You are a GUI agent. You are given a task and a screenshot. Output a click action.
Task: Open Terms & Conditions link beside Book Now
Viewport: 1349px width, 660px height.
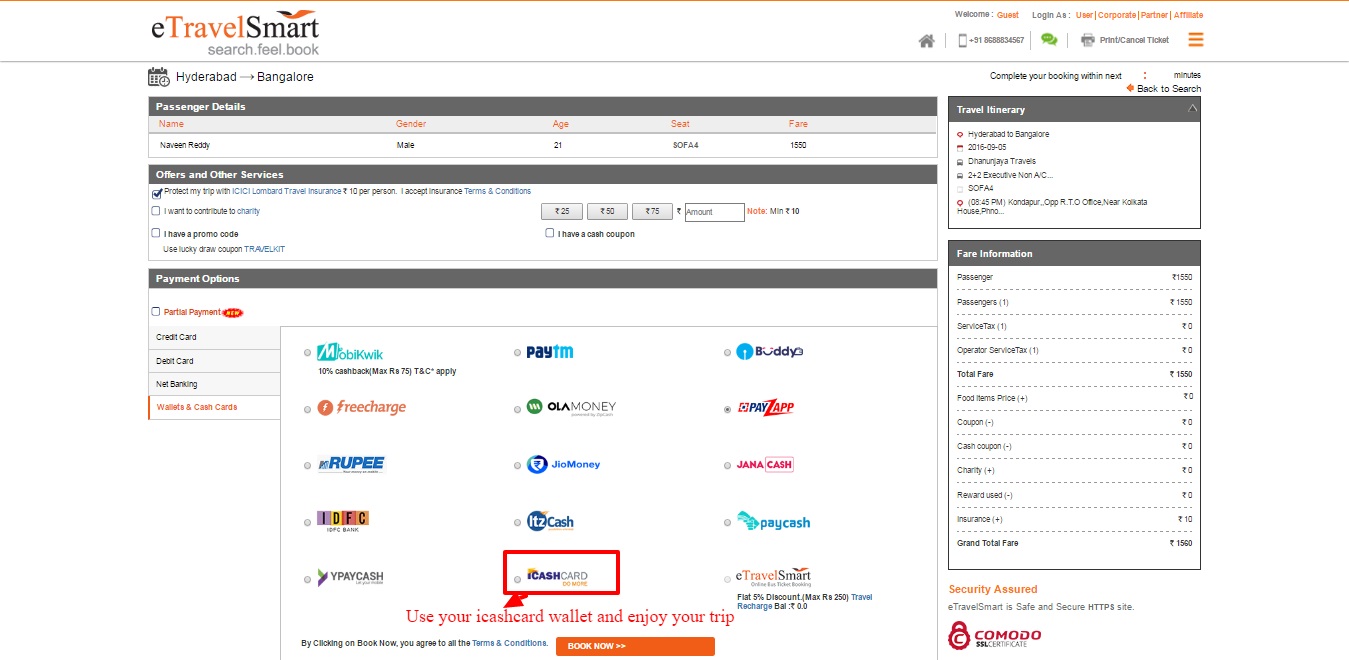click(510, 643)
